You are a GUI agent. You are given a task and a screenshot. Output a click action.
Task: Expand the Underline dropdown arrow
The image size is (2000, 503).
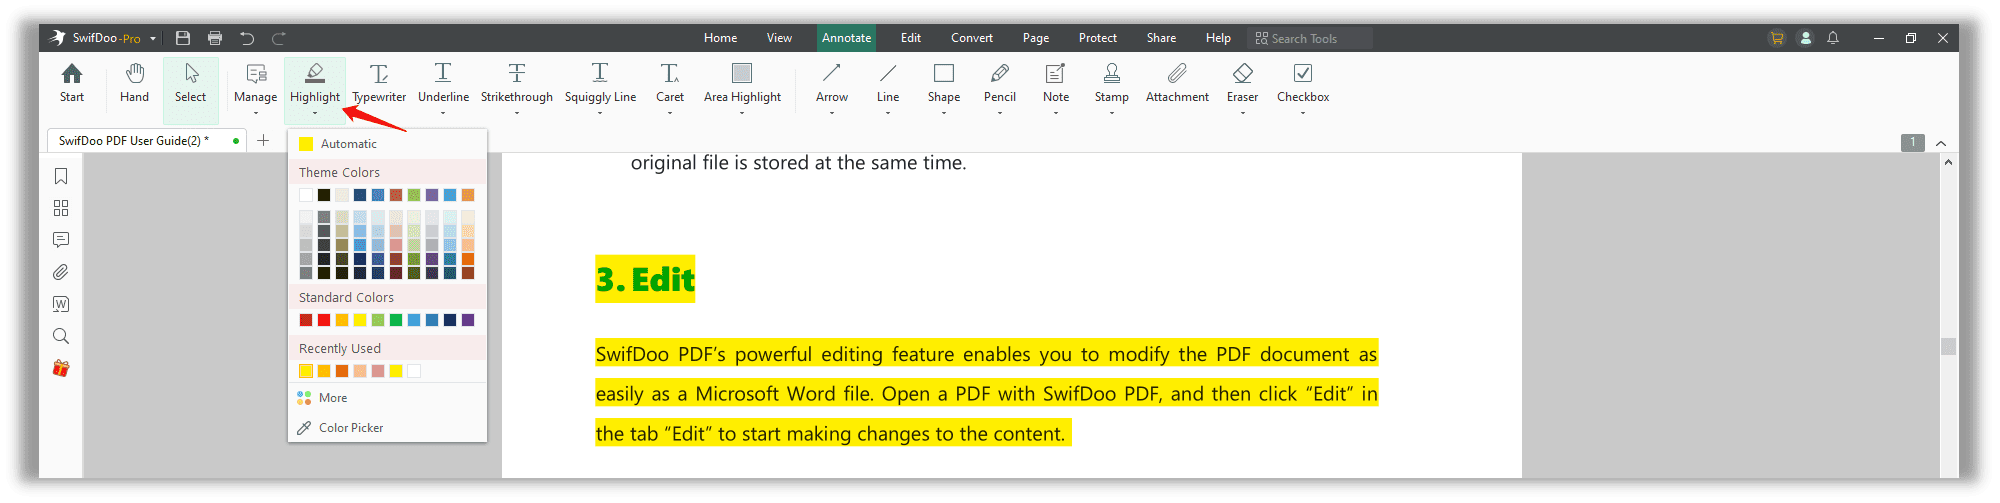443,113
